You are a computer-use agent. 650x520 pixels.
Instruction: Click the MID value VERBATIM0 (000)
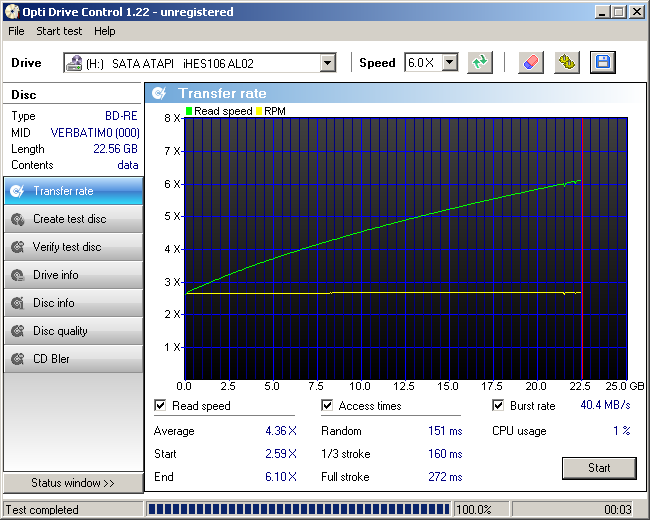[x=95, y=133]
